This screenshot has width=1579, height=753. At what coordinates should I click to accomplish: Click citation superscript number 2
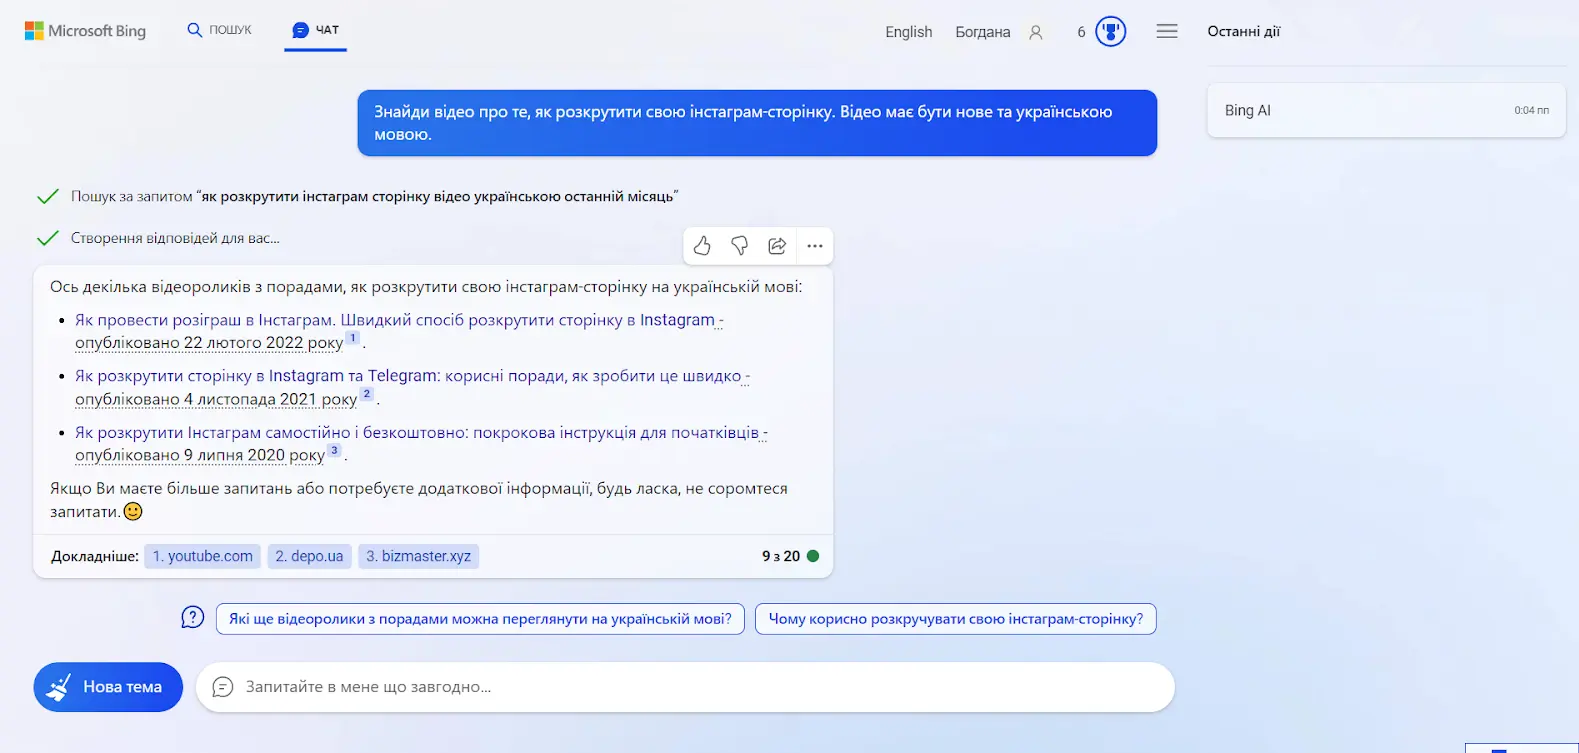(x=367, y=394)
